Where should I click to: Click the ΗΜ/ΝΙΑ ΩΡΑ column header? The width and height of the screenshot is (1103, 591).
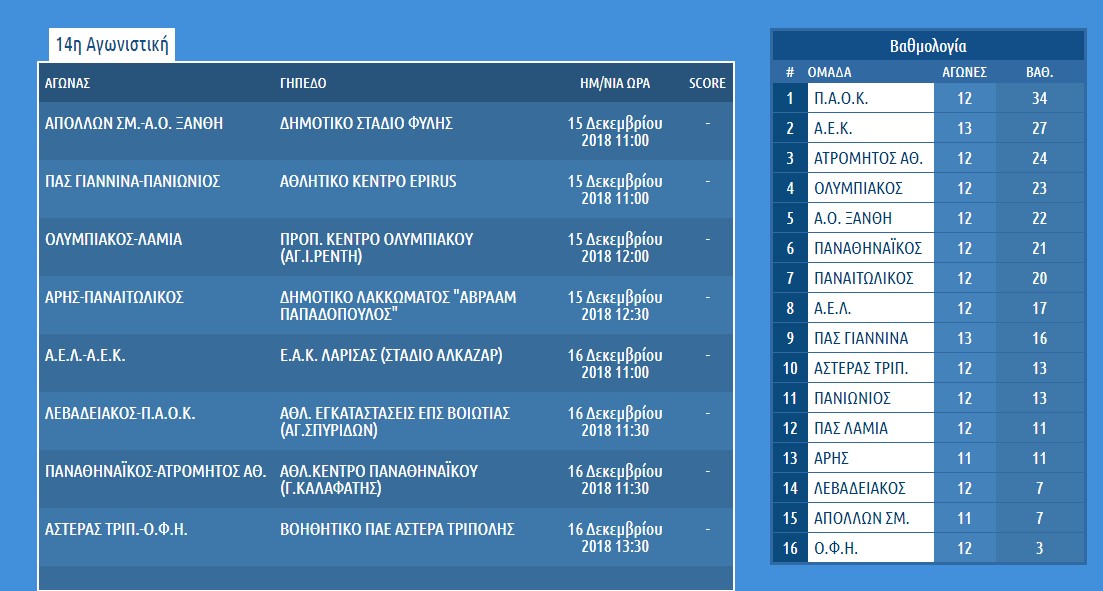615,83
